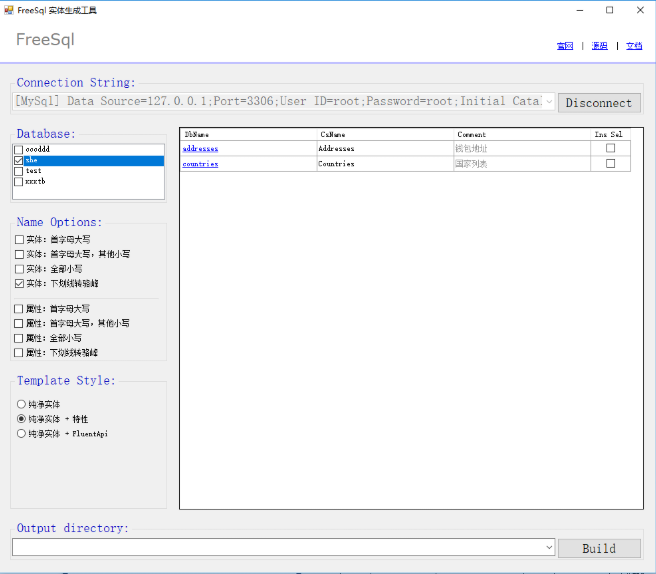This screenshot has width=656, height=574.
Task: Enable 属性: 下划线转驼峰 option
Action: 18,353
